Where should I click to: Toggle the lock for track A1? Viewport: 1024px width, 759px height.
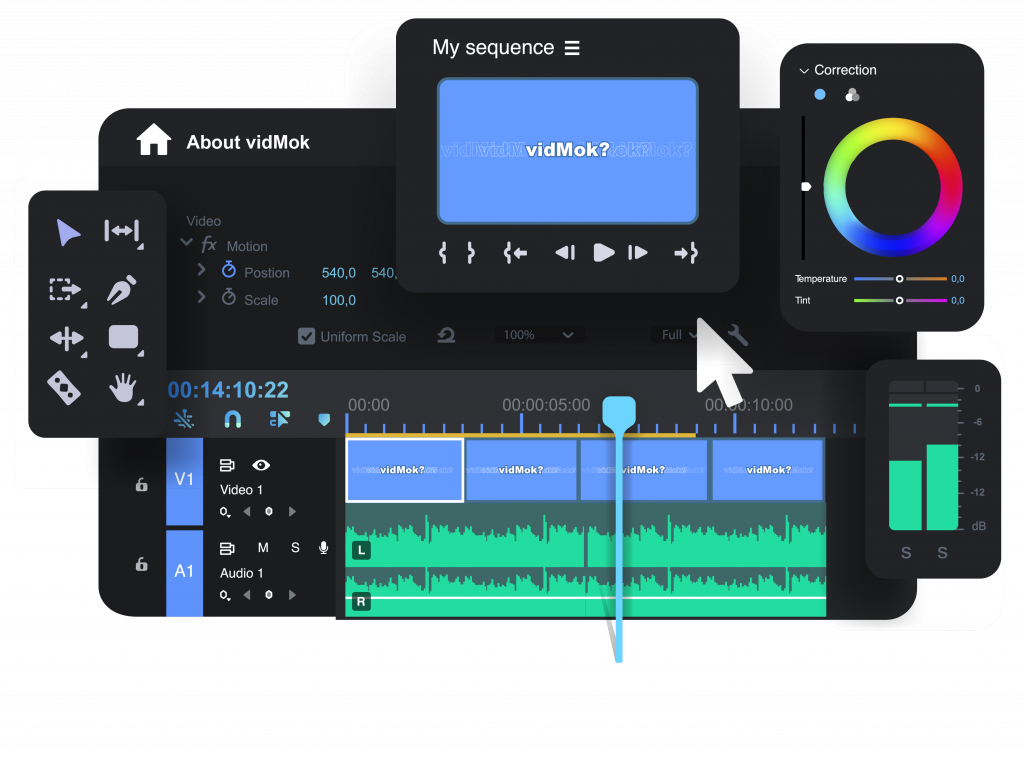tap(141, 563)
